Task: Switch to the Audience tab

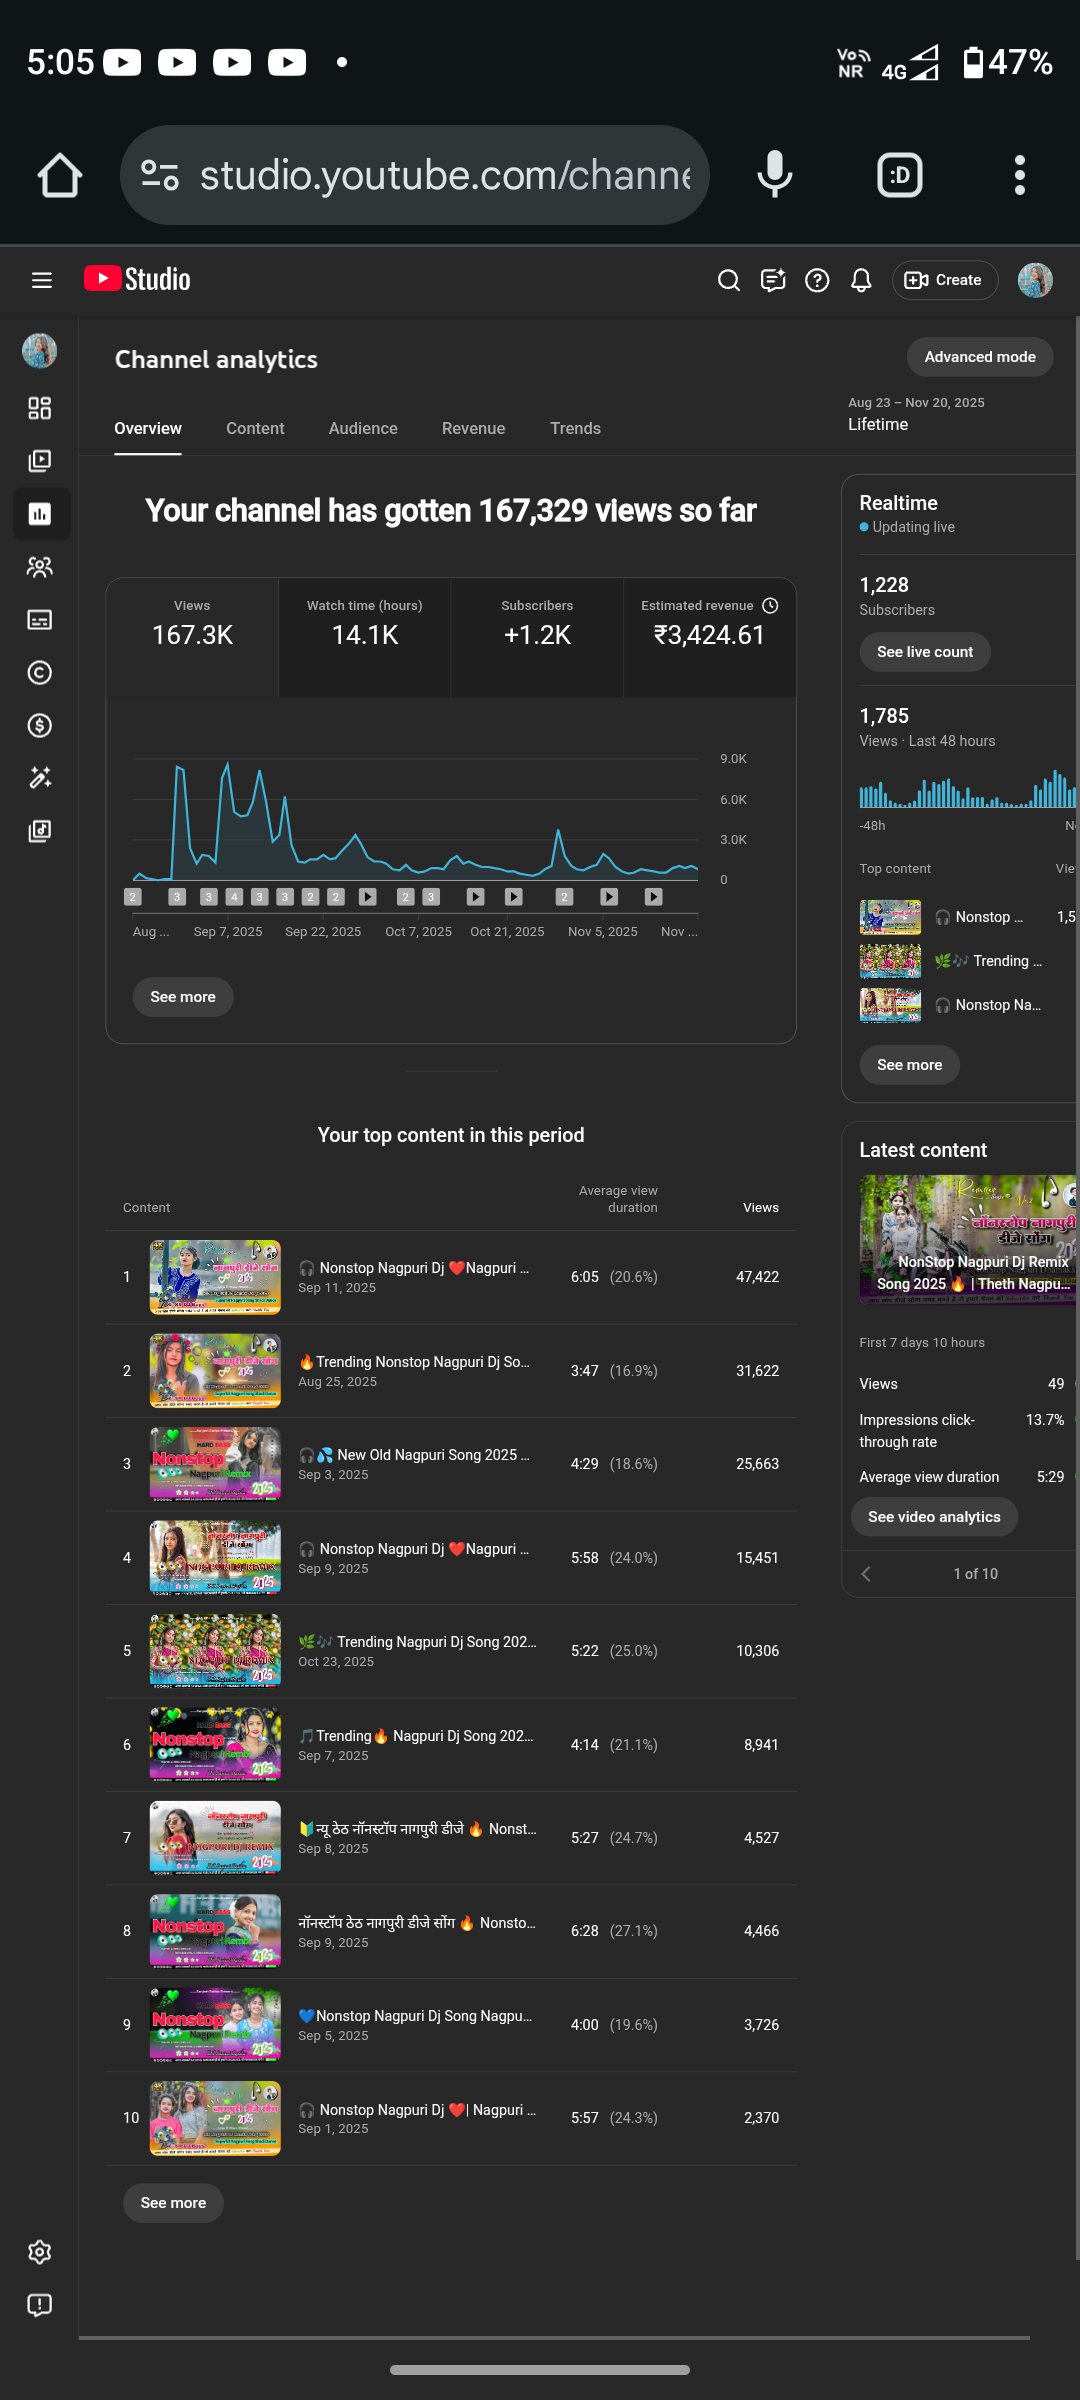Action: (x=363, y=428)
